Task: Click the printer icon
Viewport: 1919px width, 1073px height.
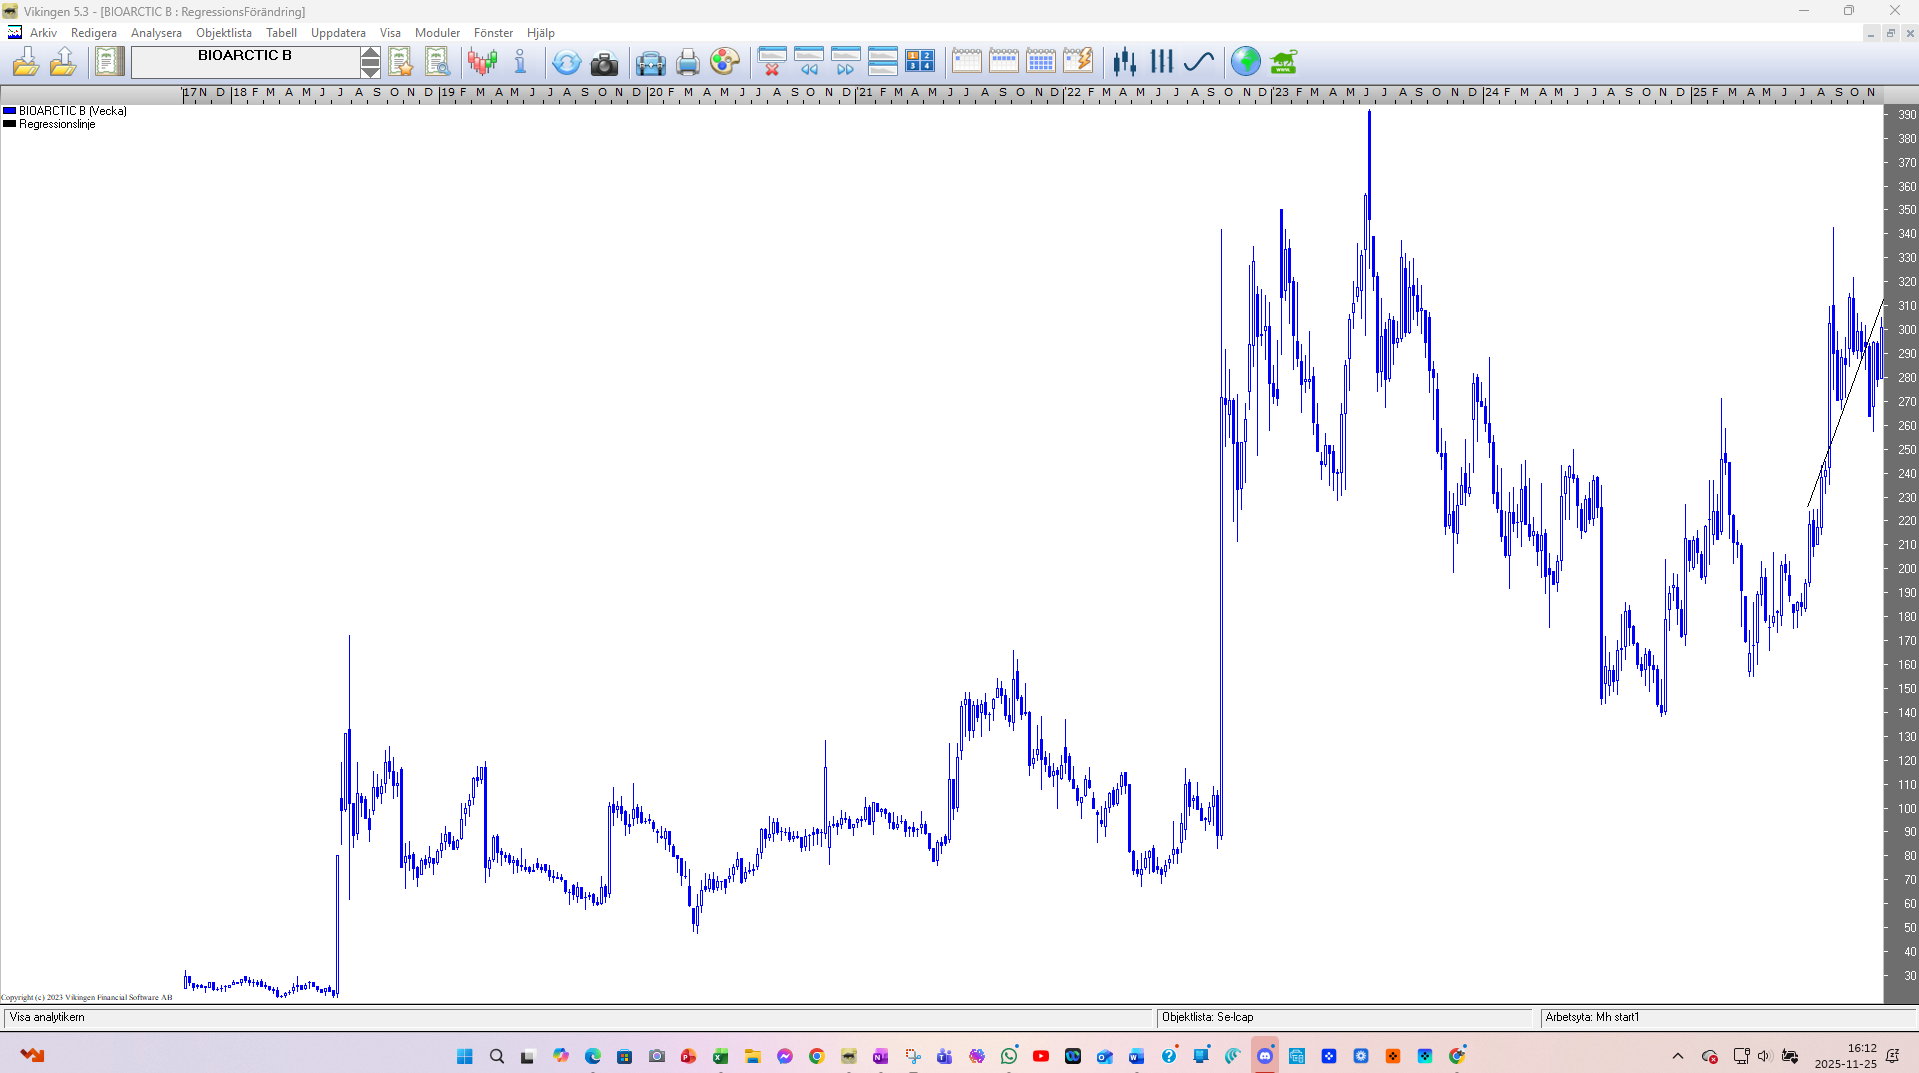Action: click(687, 63)
